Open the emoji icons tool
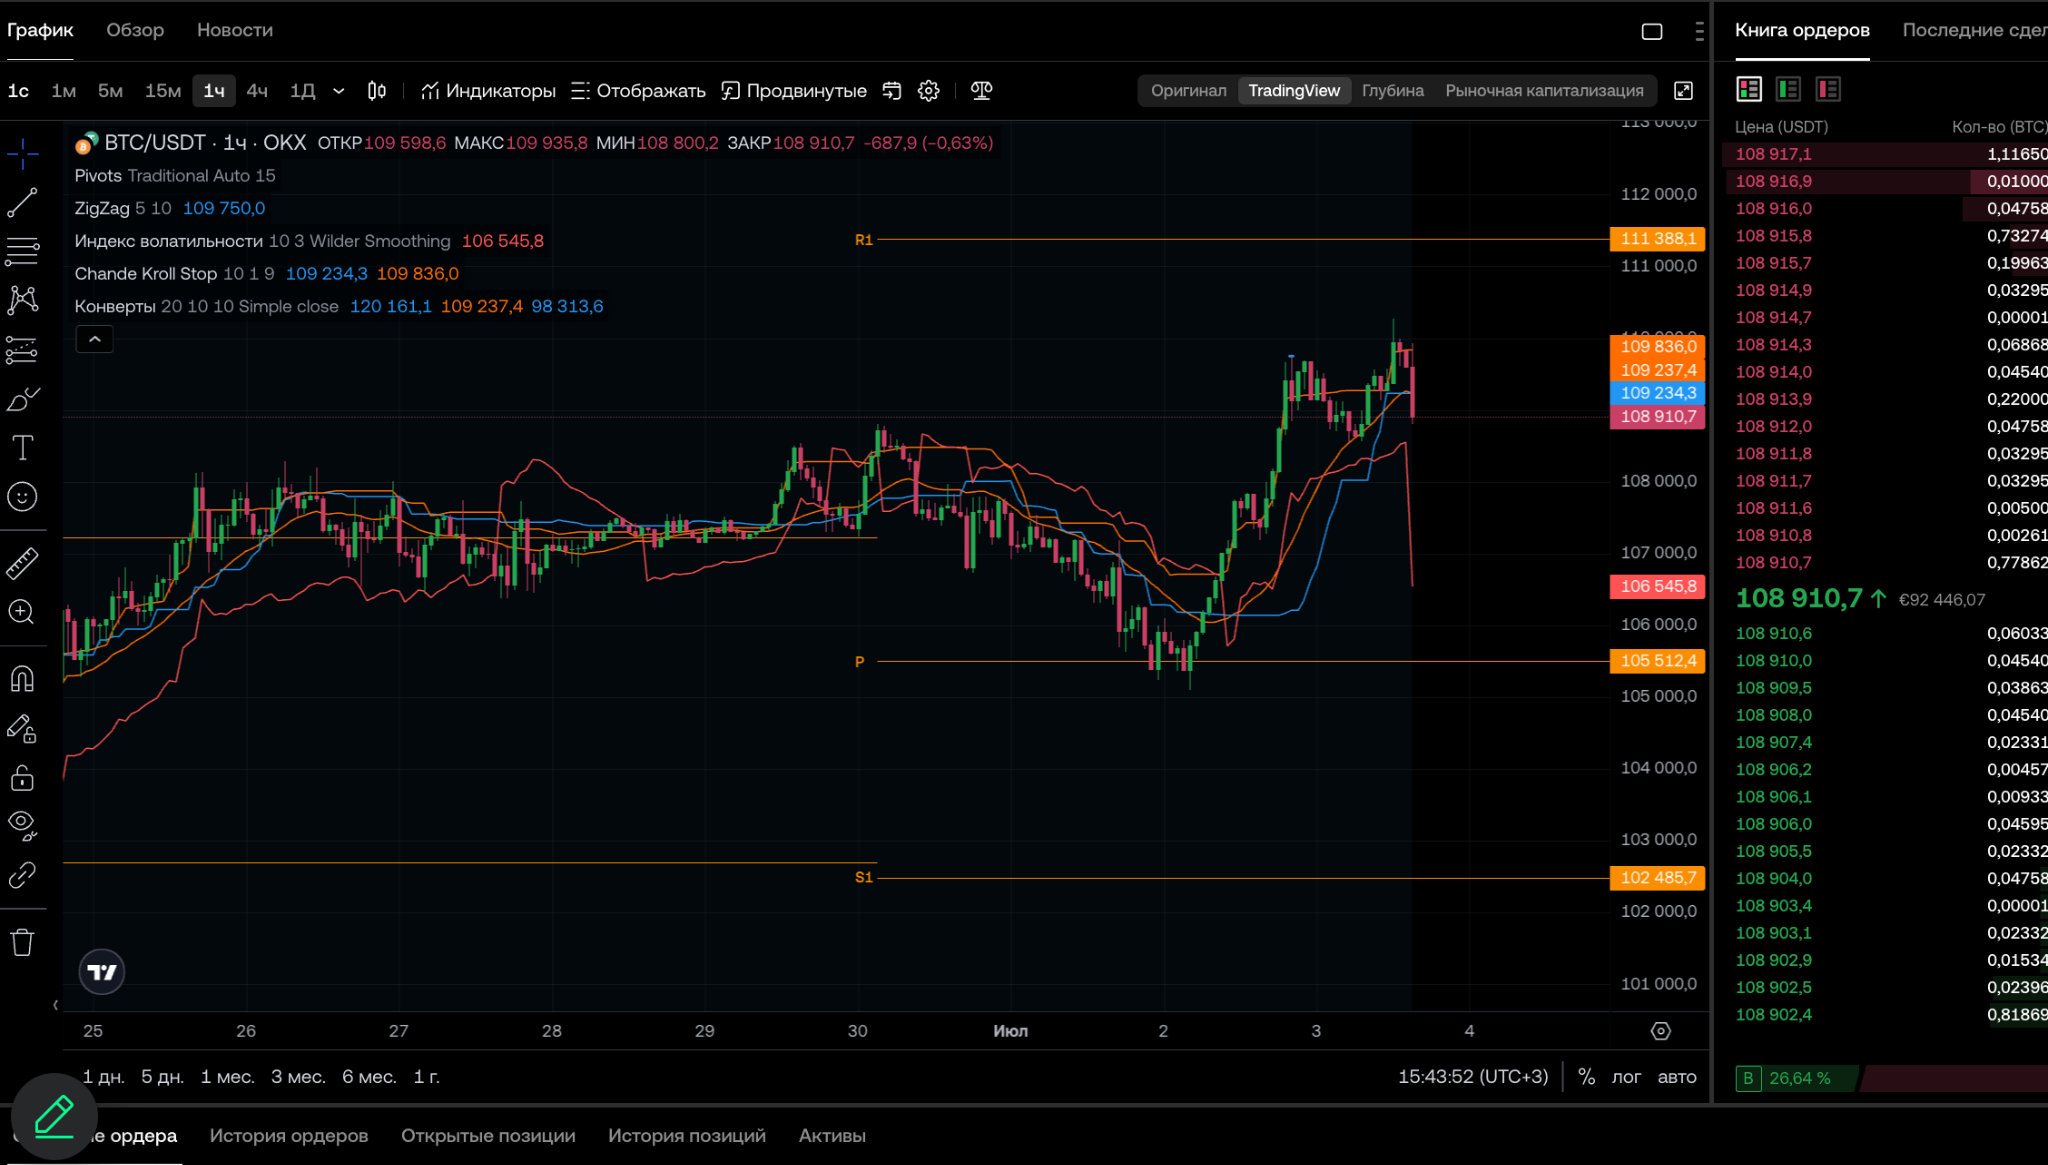Screen dimensions: 2048x1165 coord(22,497)
